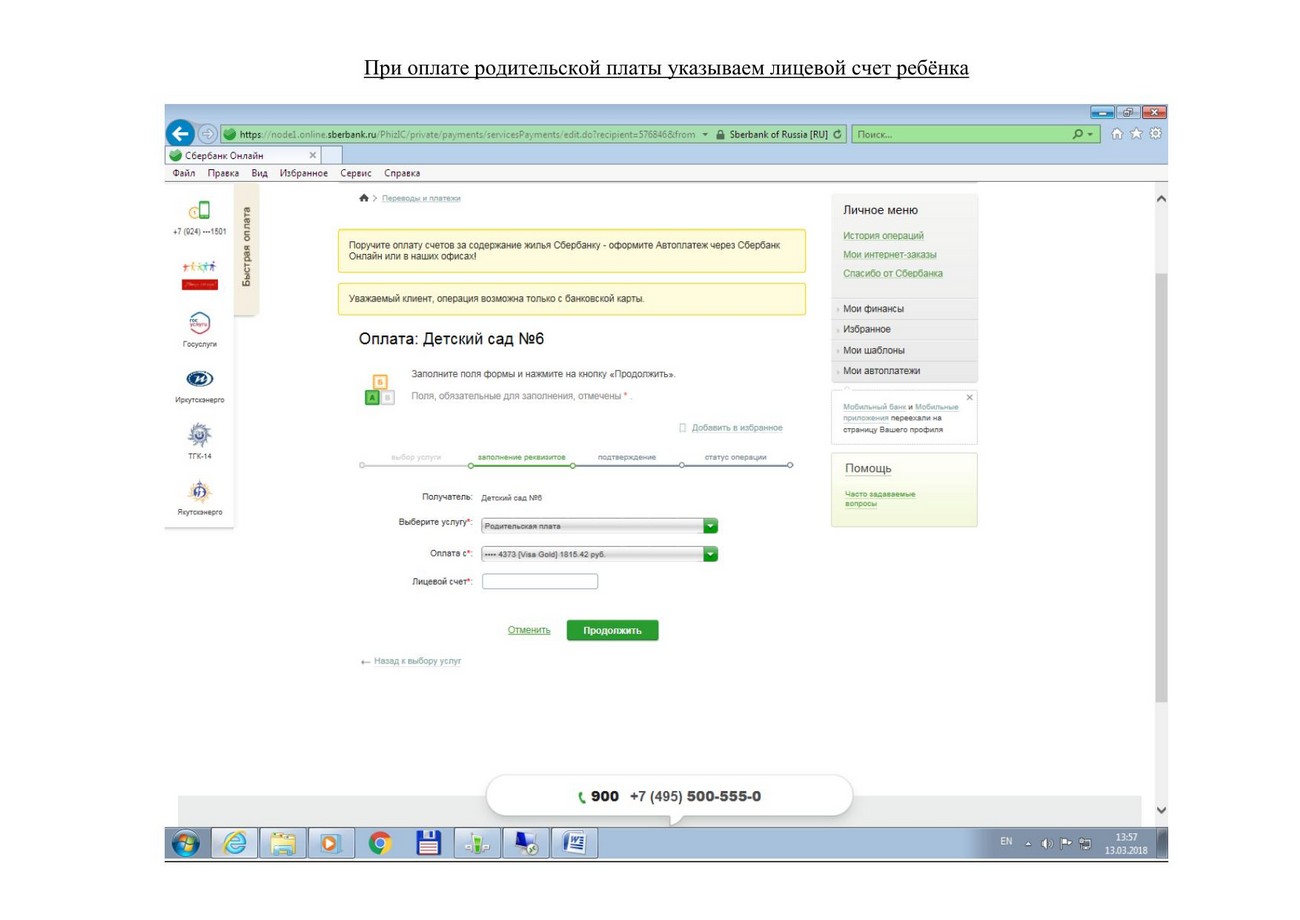The image size is (1300, 920).
Task: Click Добавить в избранное link
Action: point(737,427)
